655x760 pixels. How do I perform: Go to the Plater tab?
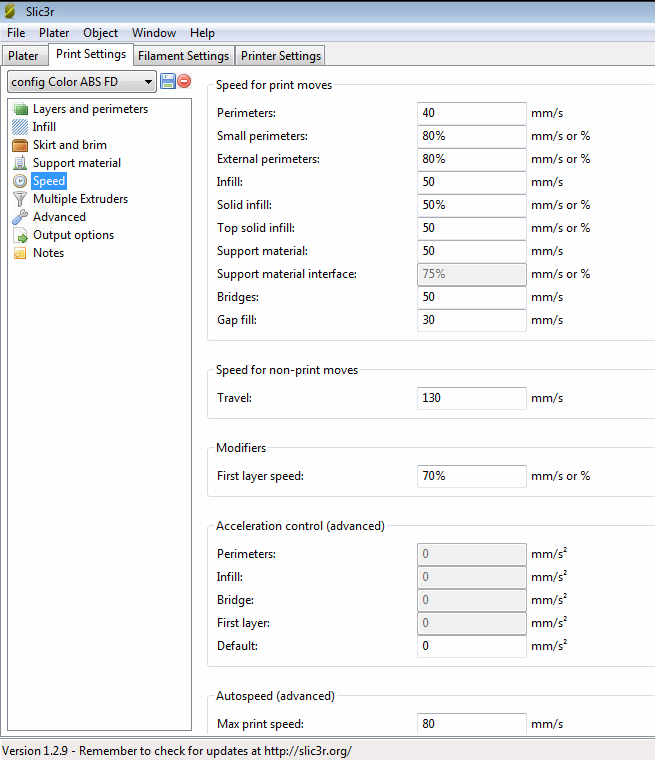click(x=23, y=56)
